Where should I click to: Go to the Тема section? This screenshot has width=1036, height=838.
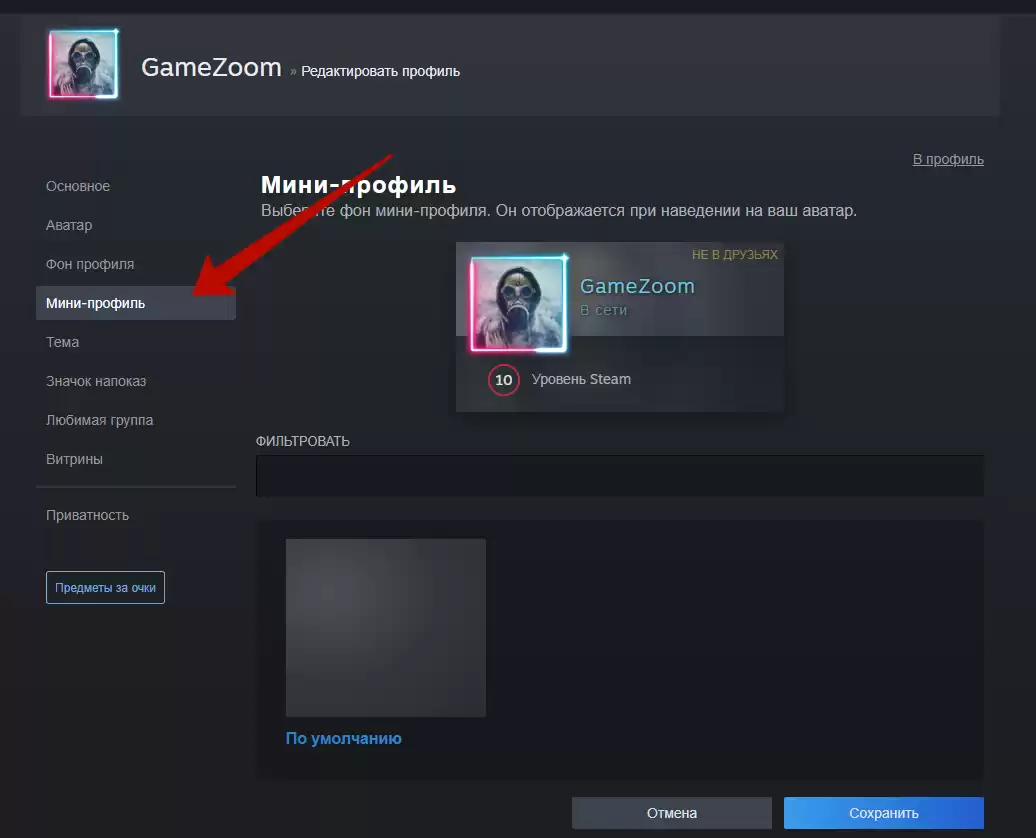62,342
